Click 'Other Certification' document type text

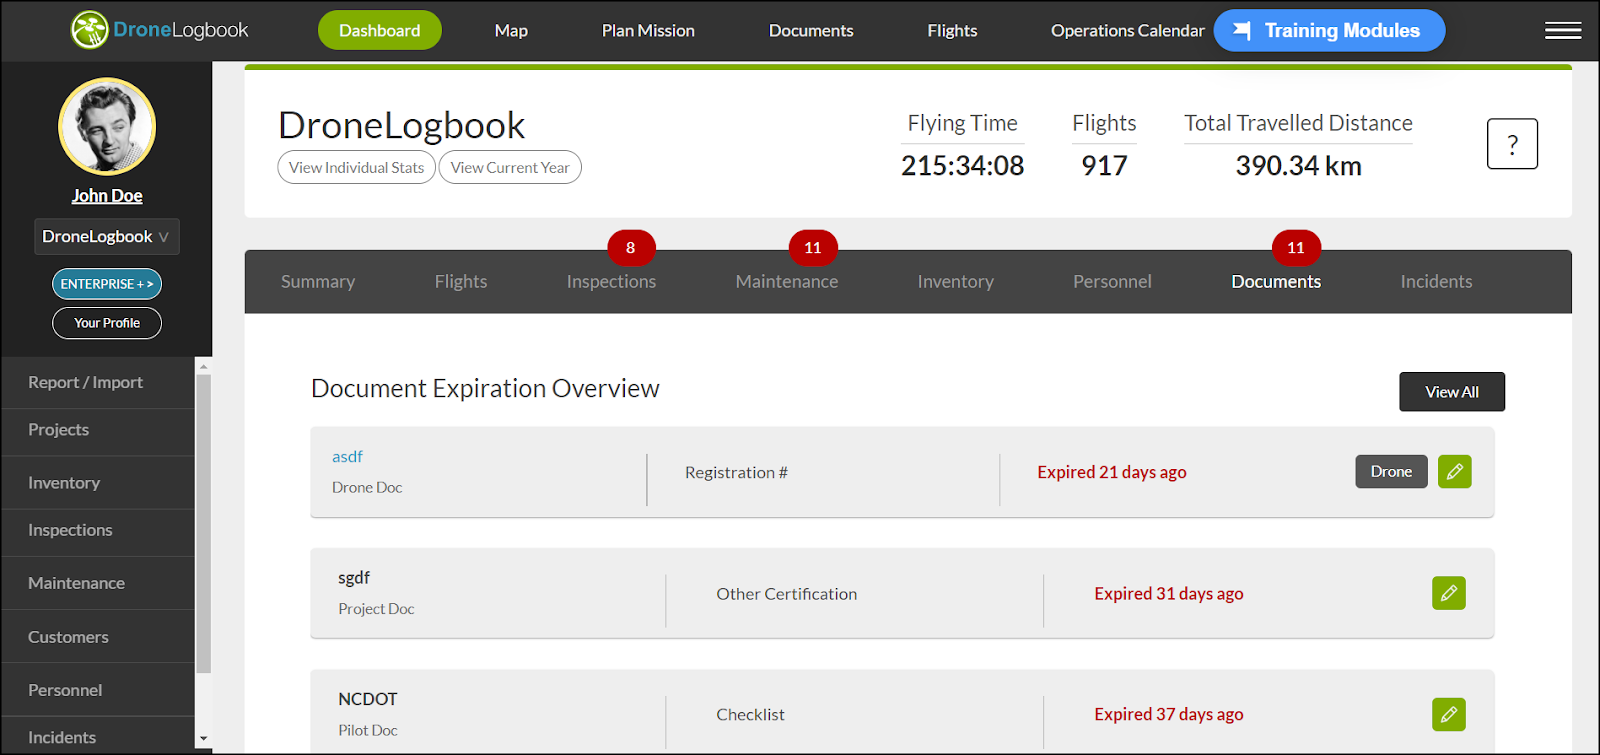pos(786,594)
